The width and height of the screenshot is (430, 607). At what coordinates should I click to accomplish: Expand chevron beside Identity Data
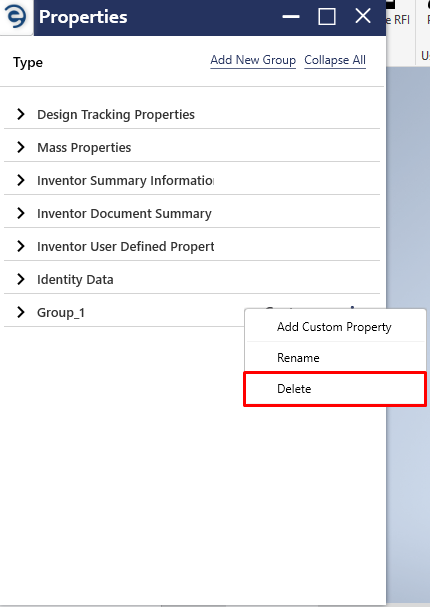point(21,279)
